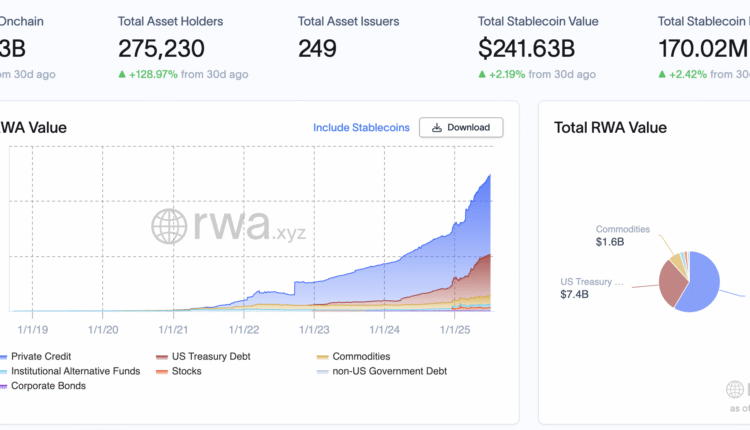Viewport: 750px width, 430px height.
Task: Click the rwa.xyz globe watermark logo
Action: coord(169,226)
